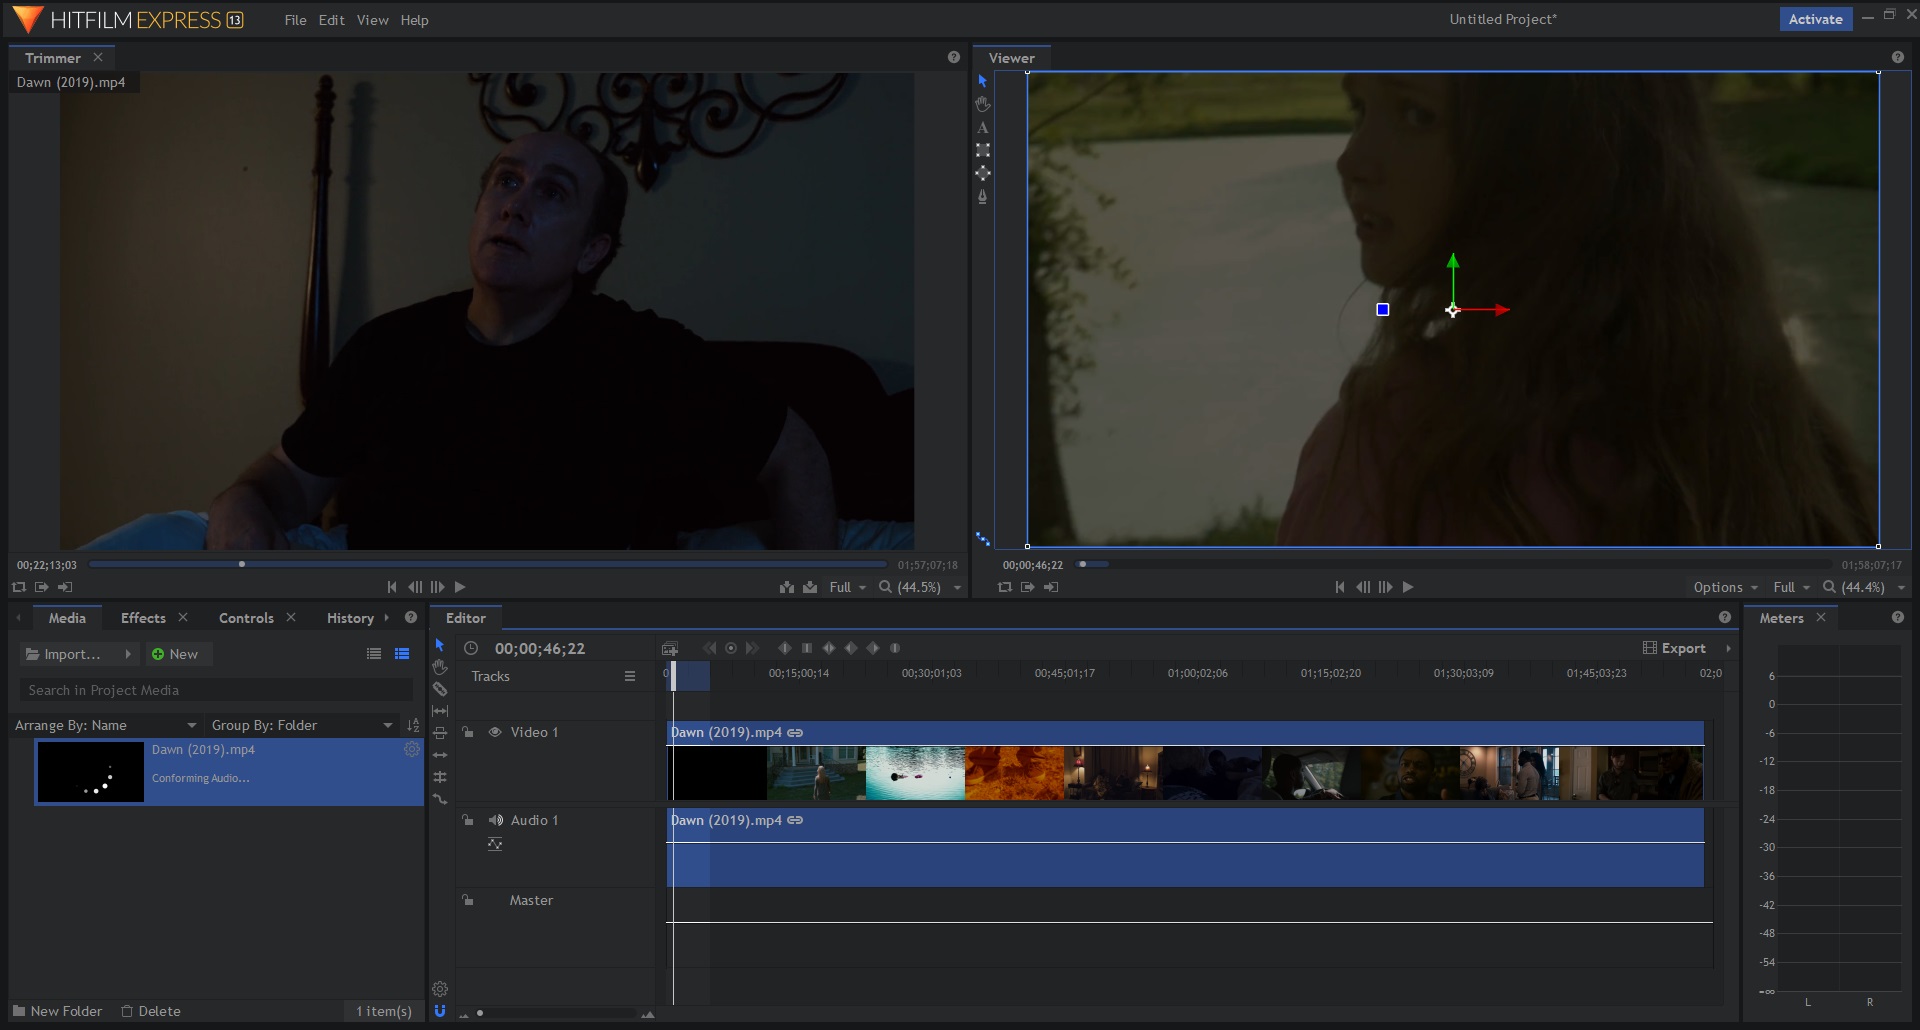
Task: Select the Slip edit tool
Action: point(440,711)
